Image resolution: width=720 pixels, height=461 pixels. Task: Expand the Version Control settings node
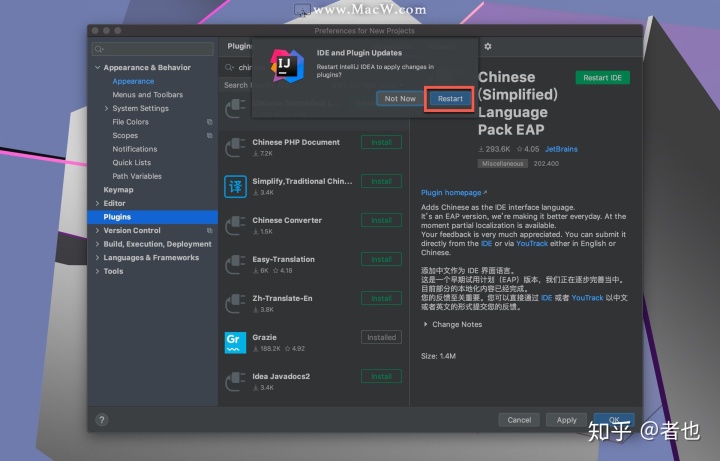(x=98, y=230)
